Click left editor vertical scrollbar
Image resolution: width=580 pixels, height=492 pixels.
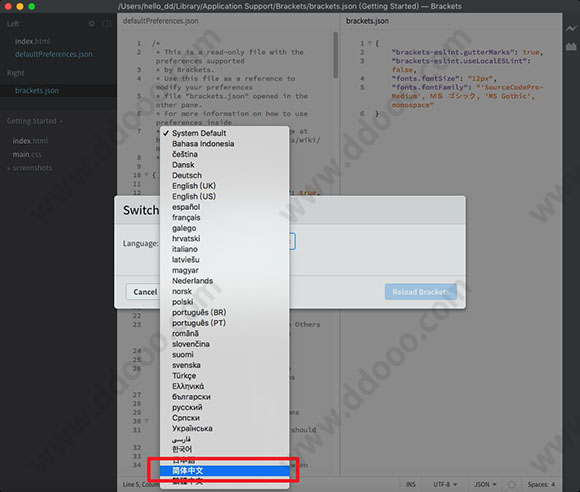(335, 55)
